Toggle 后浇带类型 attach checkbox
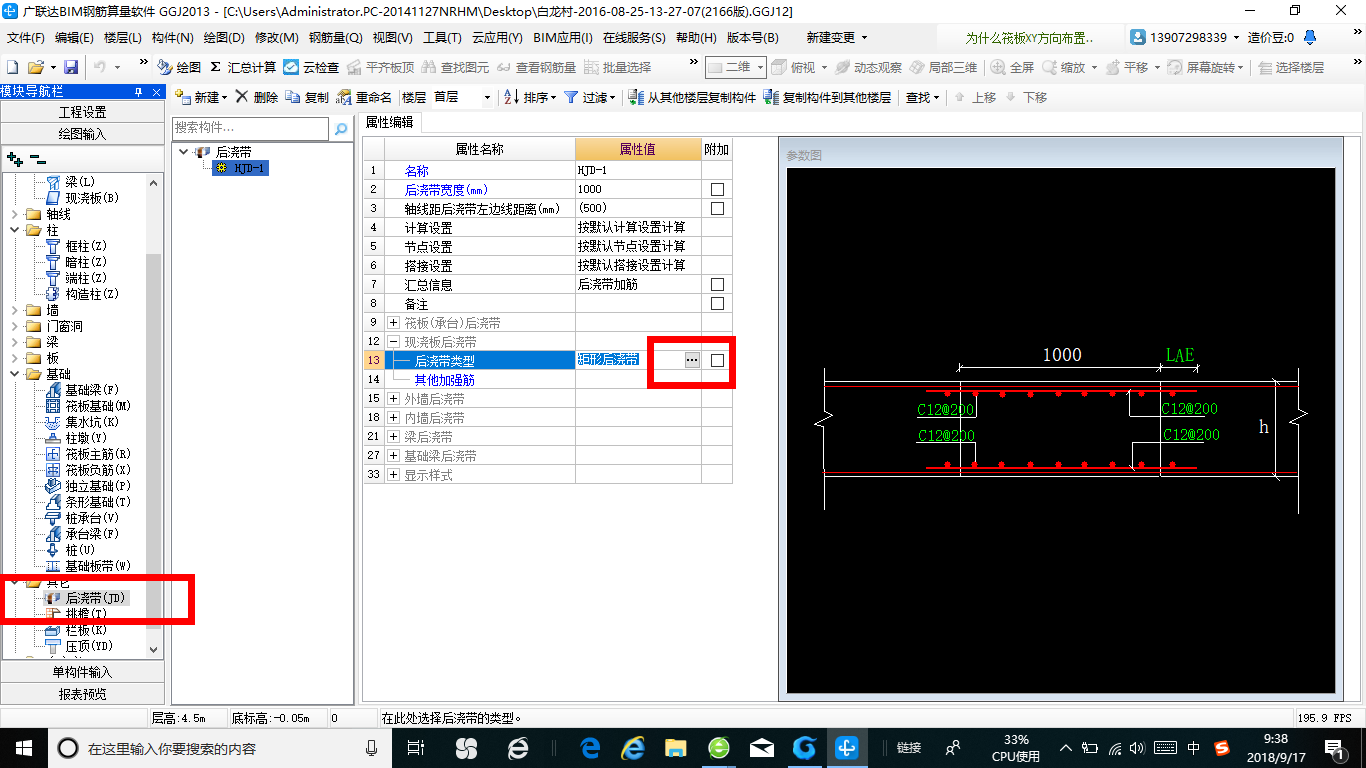Viewport: 1366px width, 768px height. [x=717, y=360]
